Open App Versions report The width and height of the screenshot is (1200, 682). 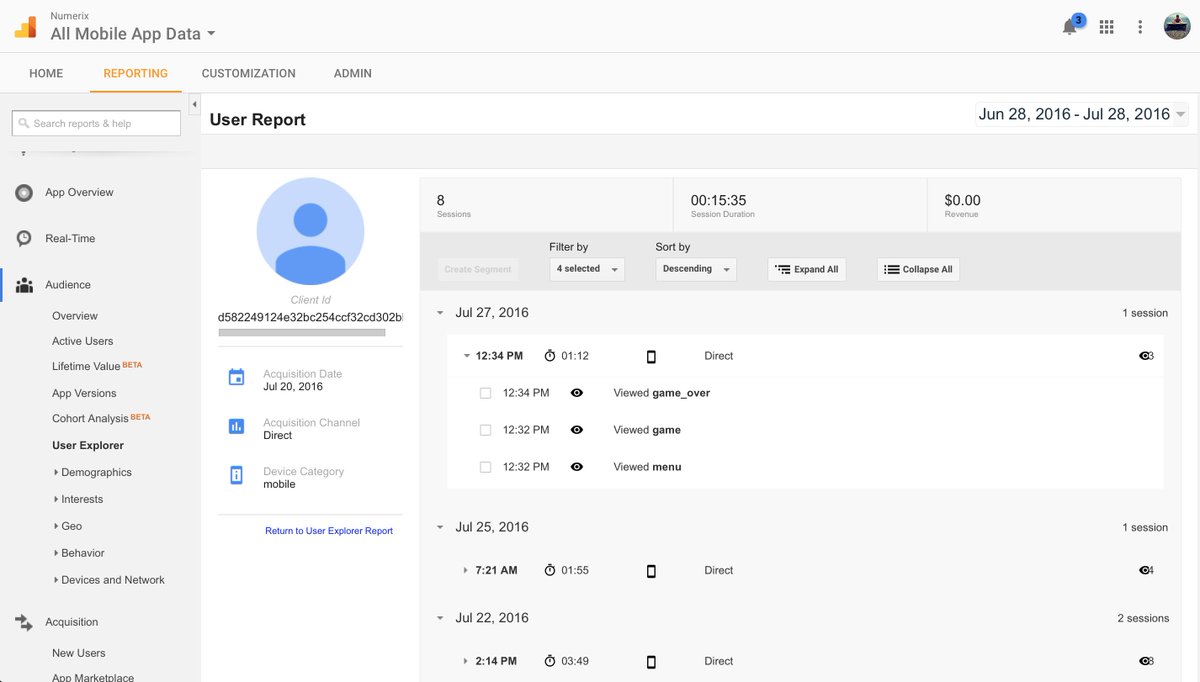(x=84, y=393)
